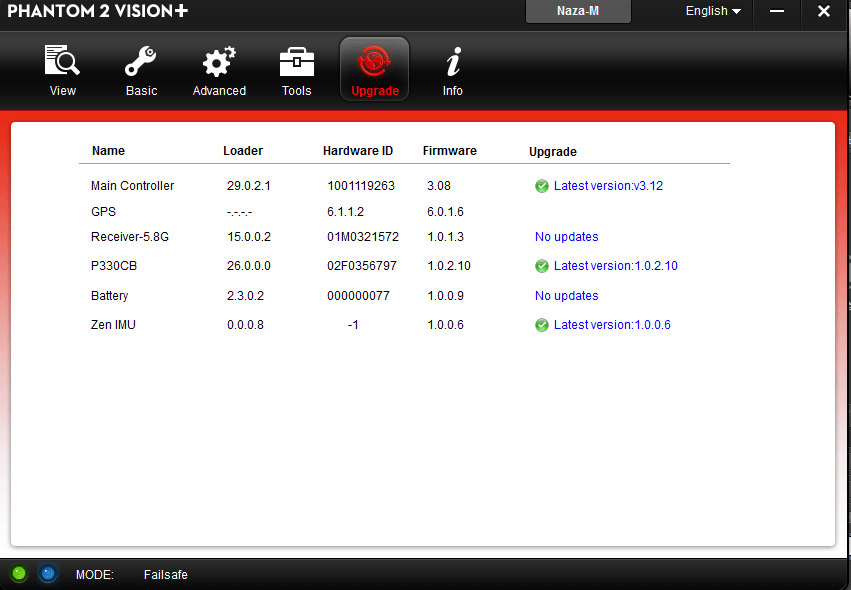Viewport: 851px width, 590px height.
Task: Select the Upgrade globe icon
Action: (374, 61)
